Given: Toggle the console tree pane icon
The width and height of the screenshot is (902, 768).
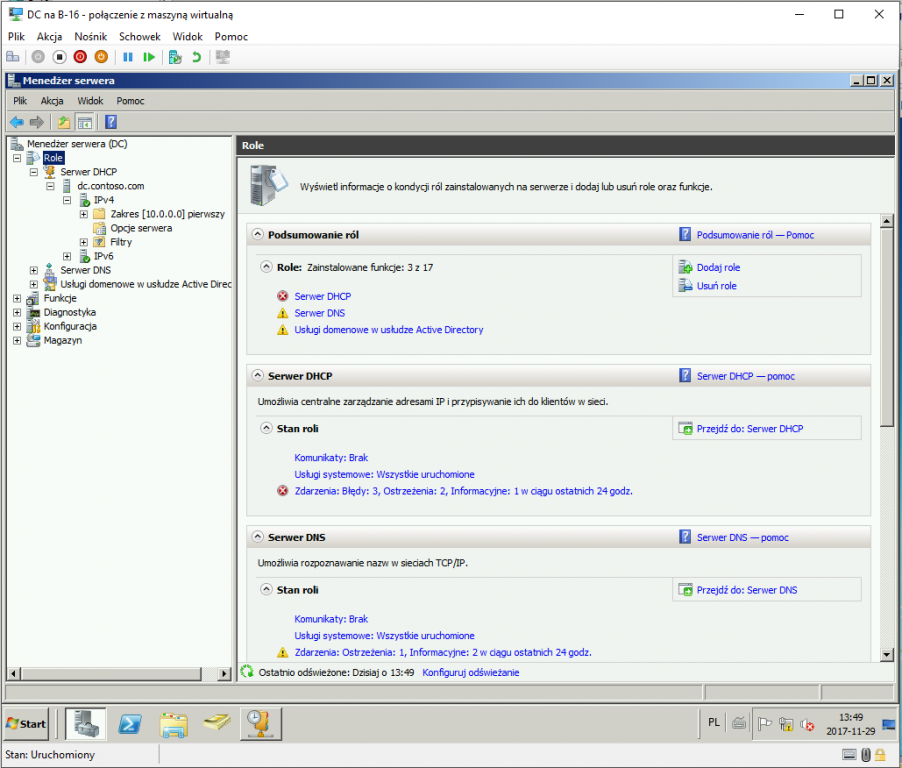Looking at the screenshot, I should 85,122.
